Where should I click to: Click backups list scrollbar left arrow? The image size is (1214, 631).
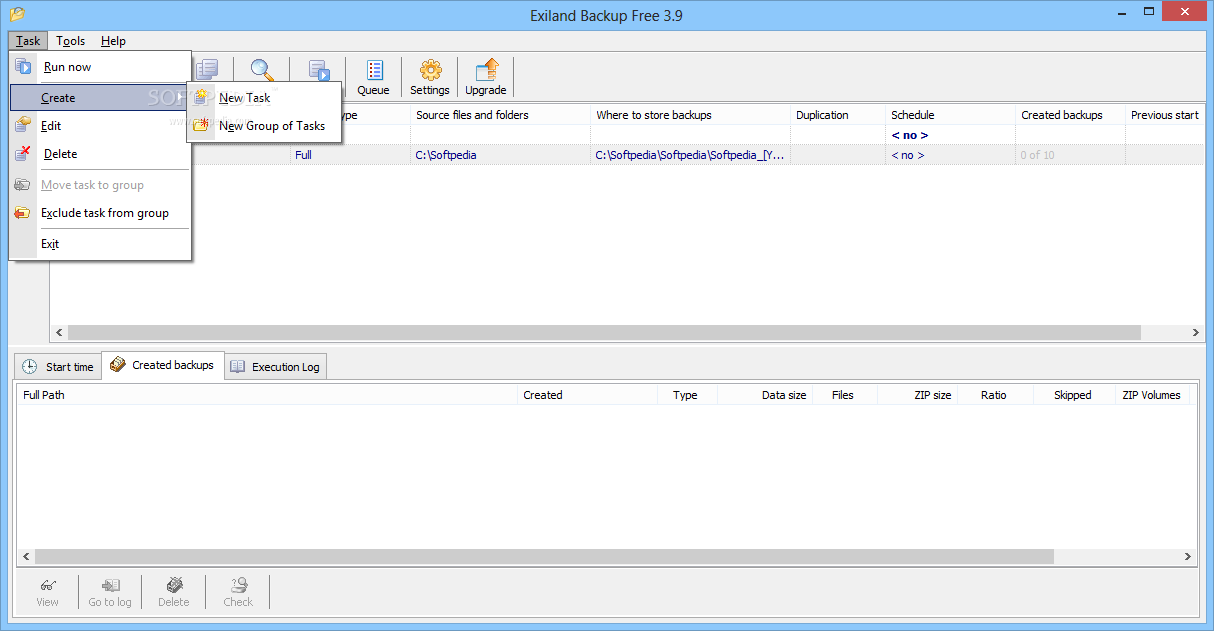pyautogui.click(x=27, y=556)
